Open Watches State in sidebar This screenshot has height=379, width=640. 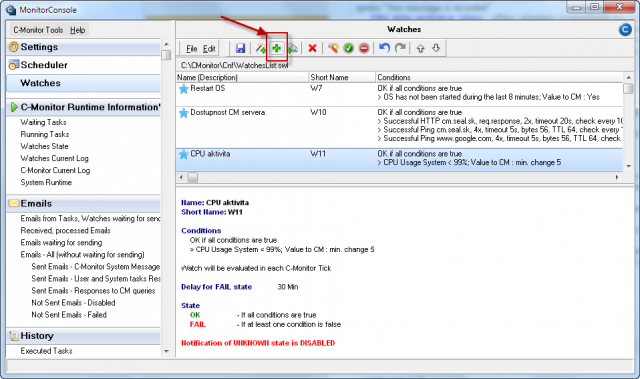(x=44, y=146)
